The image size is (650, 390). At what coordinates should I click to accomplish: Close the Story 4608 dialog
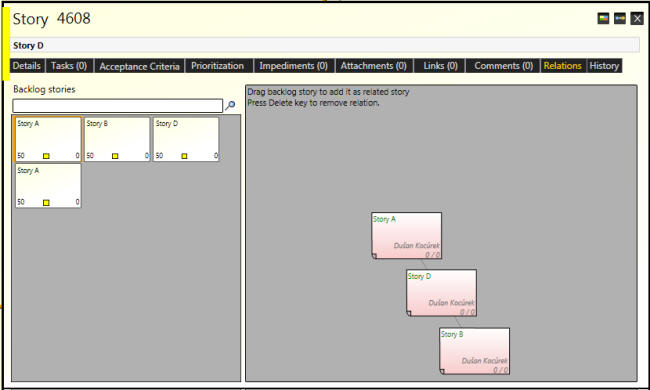pos(637,18)
